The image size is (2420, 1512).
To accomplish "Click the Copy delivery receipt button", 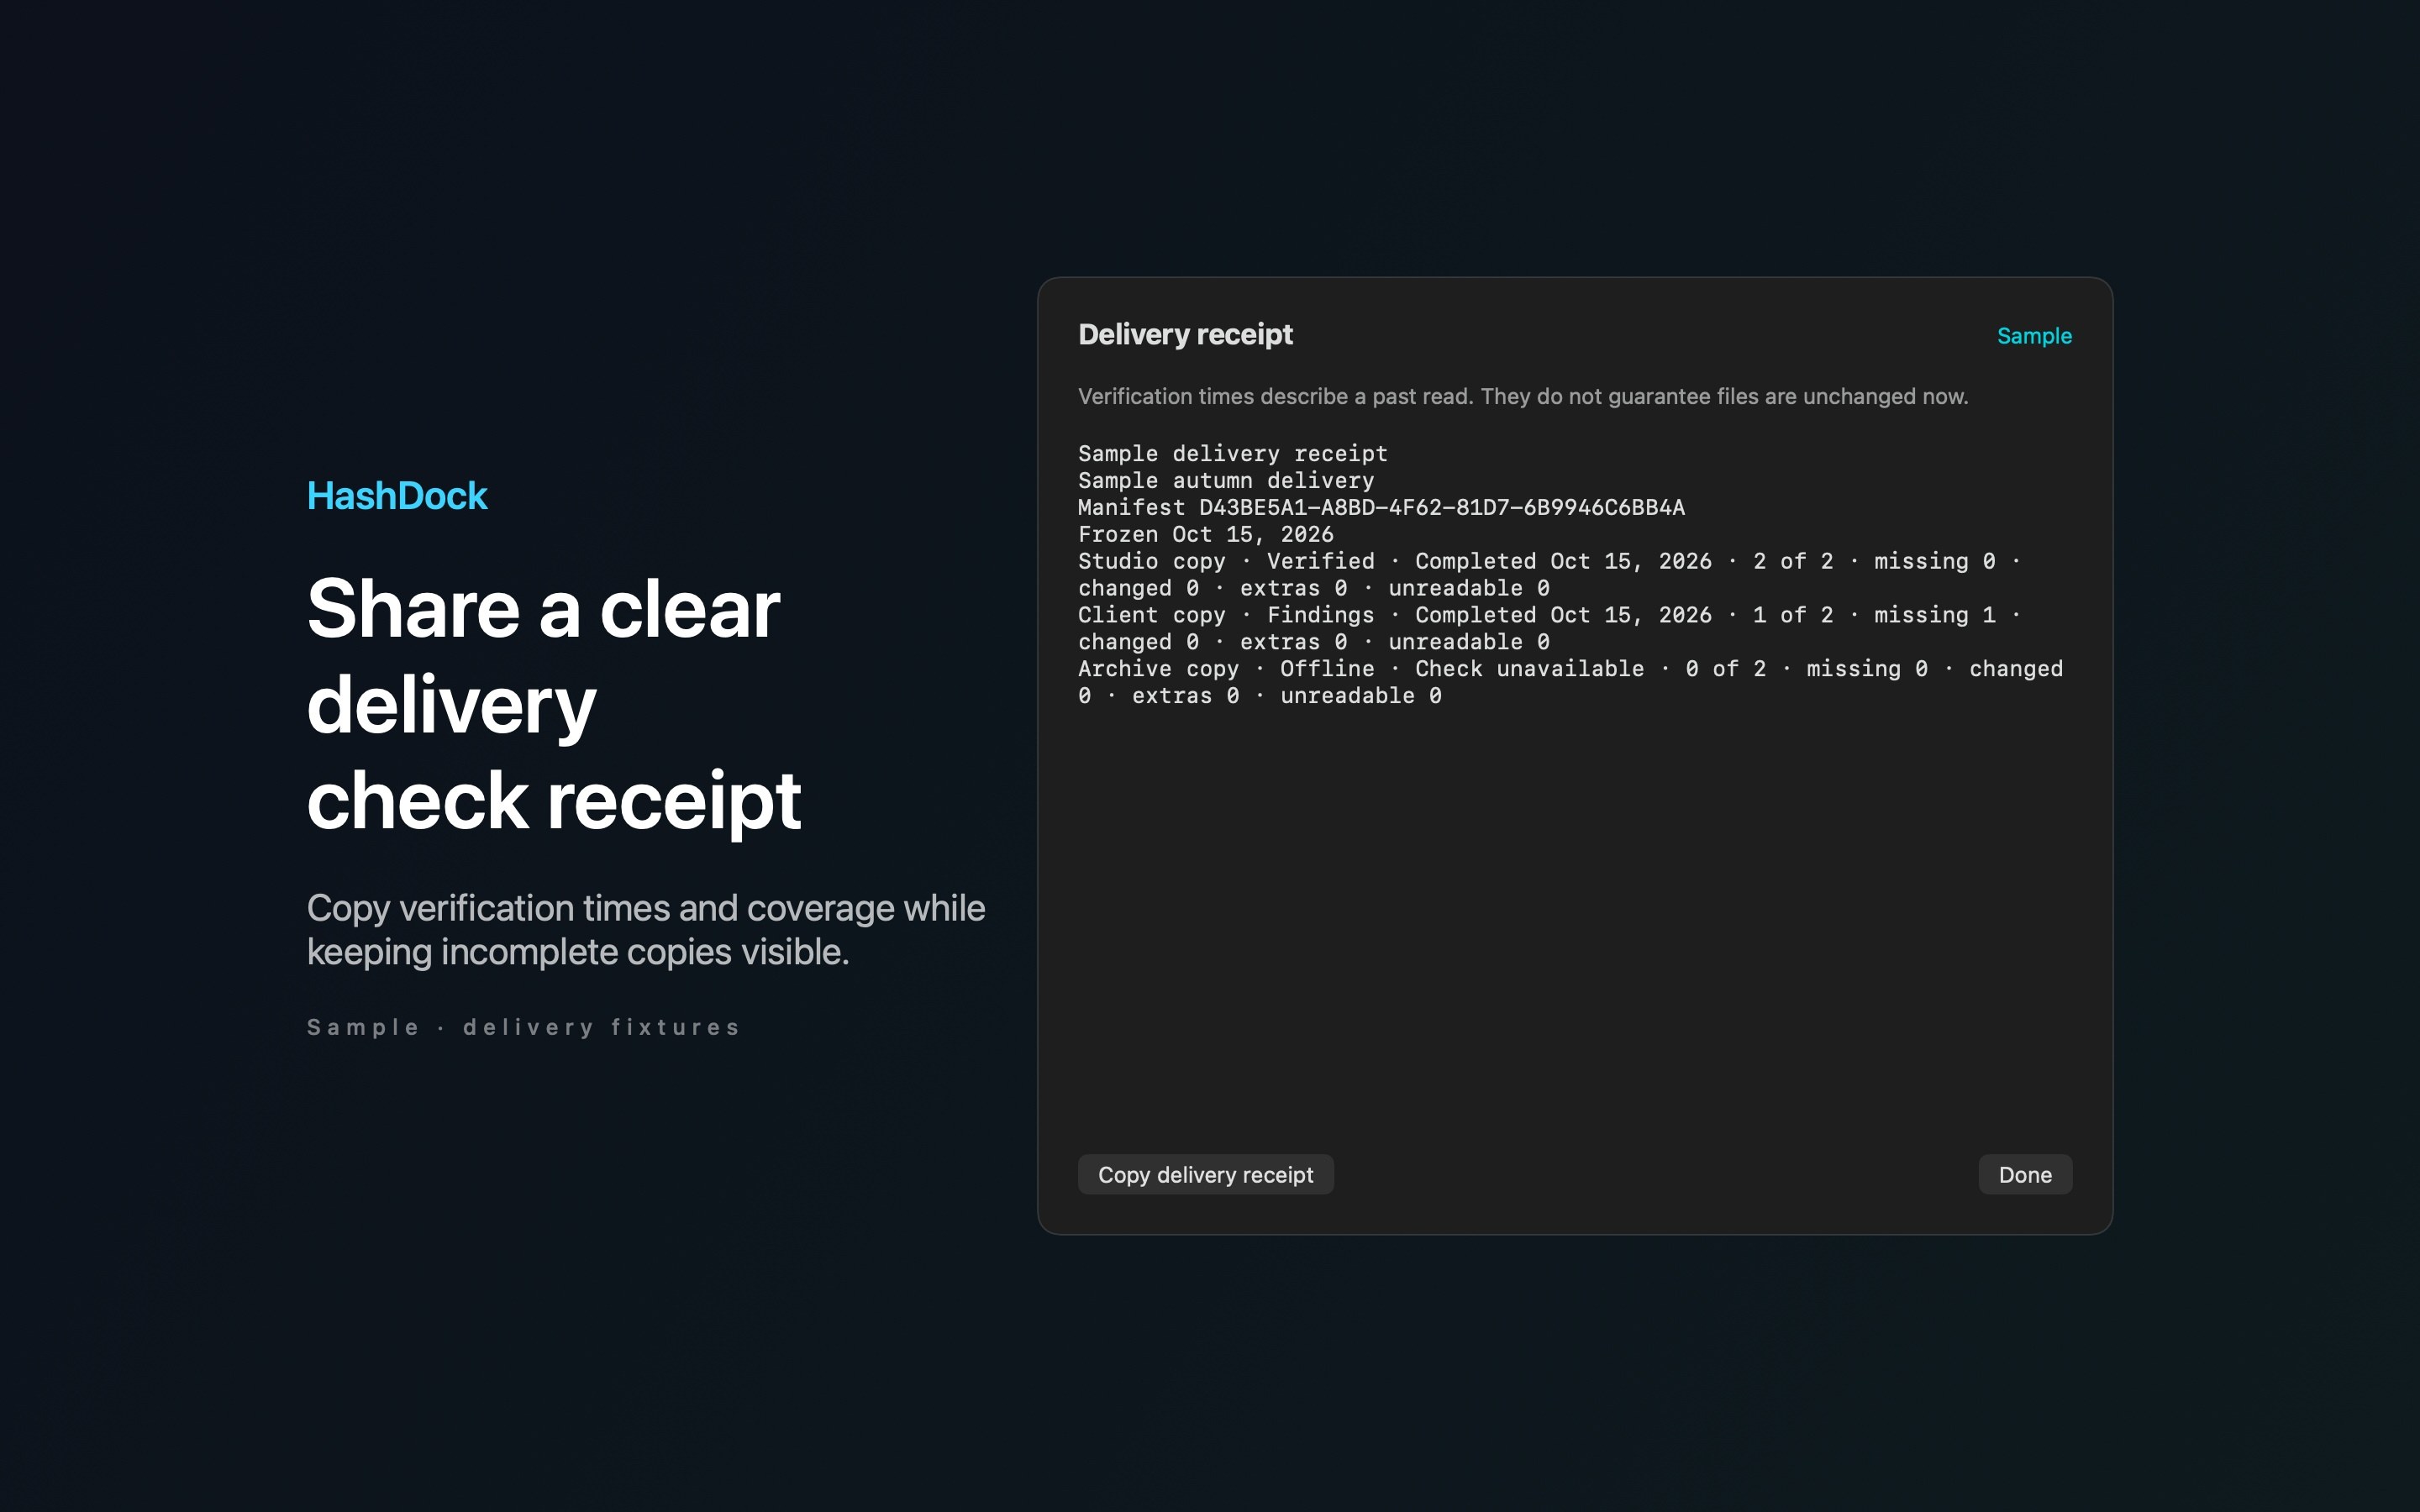I will pyautogui.click(x=1205, y=1174).
